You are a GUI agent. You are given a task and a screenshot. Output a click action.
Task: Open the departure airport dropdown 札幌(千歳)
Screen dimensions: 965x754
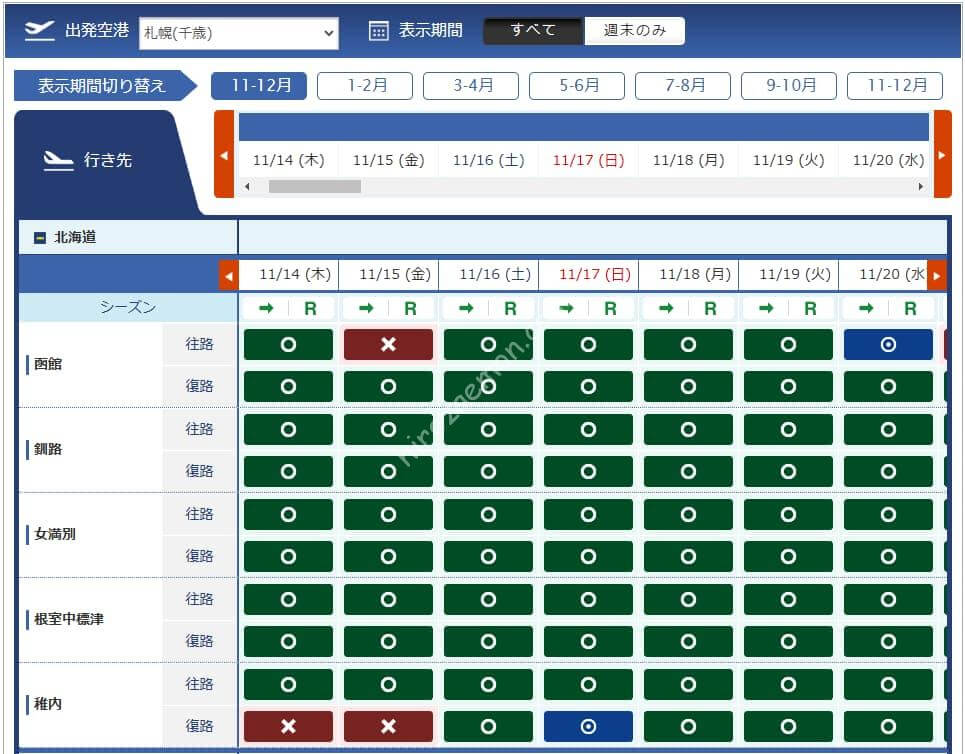(x=239, y=33)
